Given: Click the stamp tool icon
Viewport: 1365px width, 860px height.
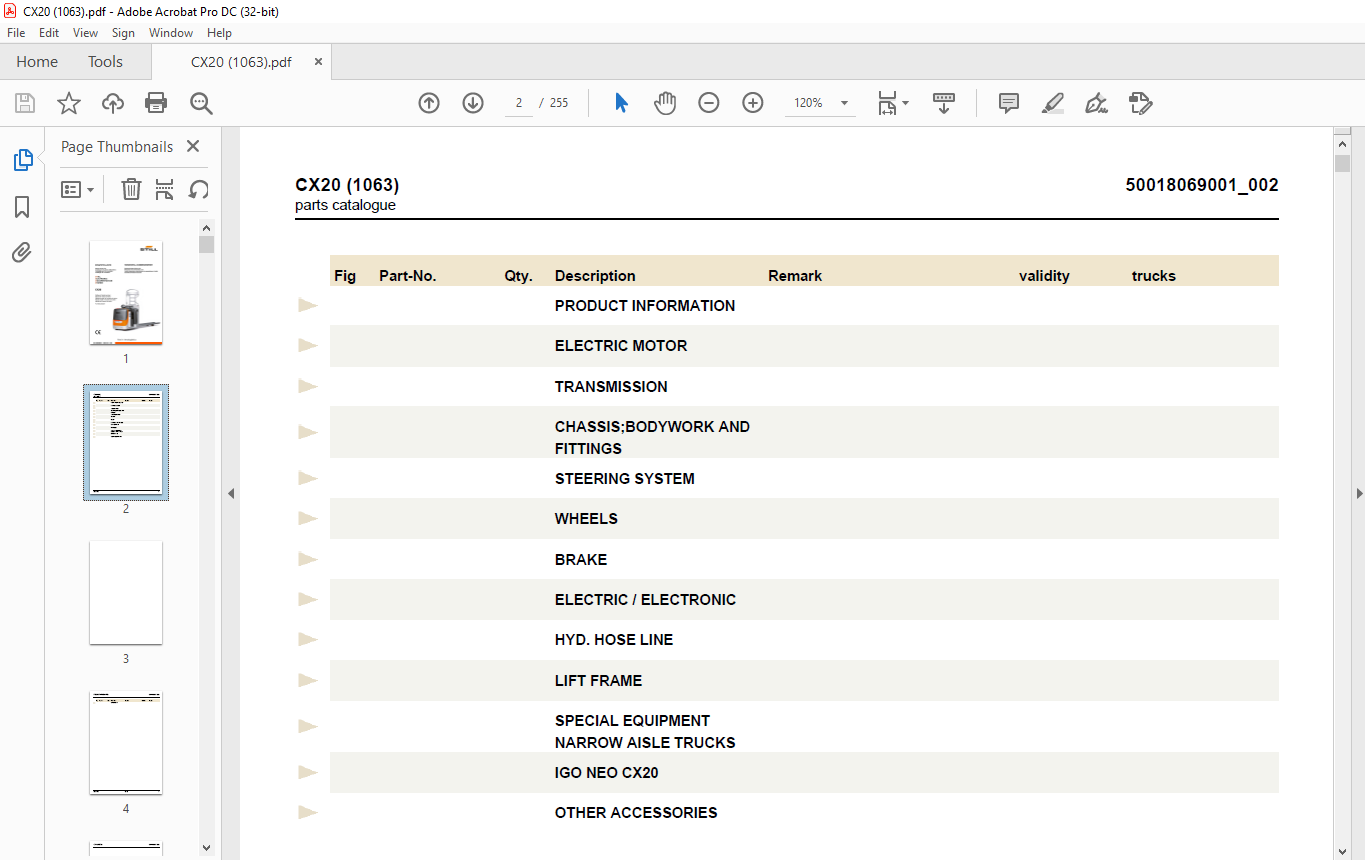Looking at the screenshot, I should pyautogui.click(x=1140, y=103).
